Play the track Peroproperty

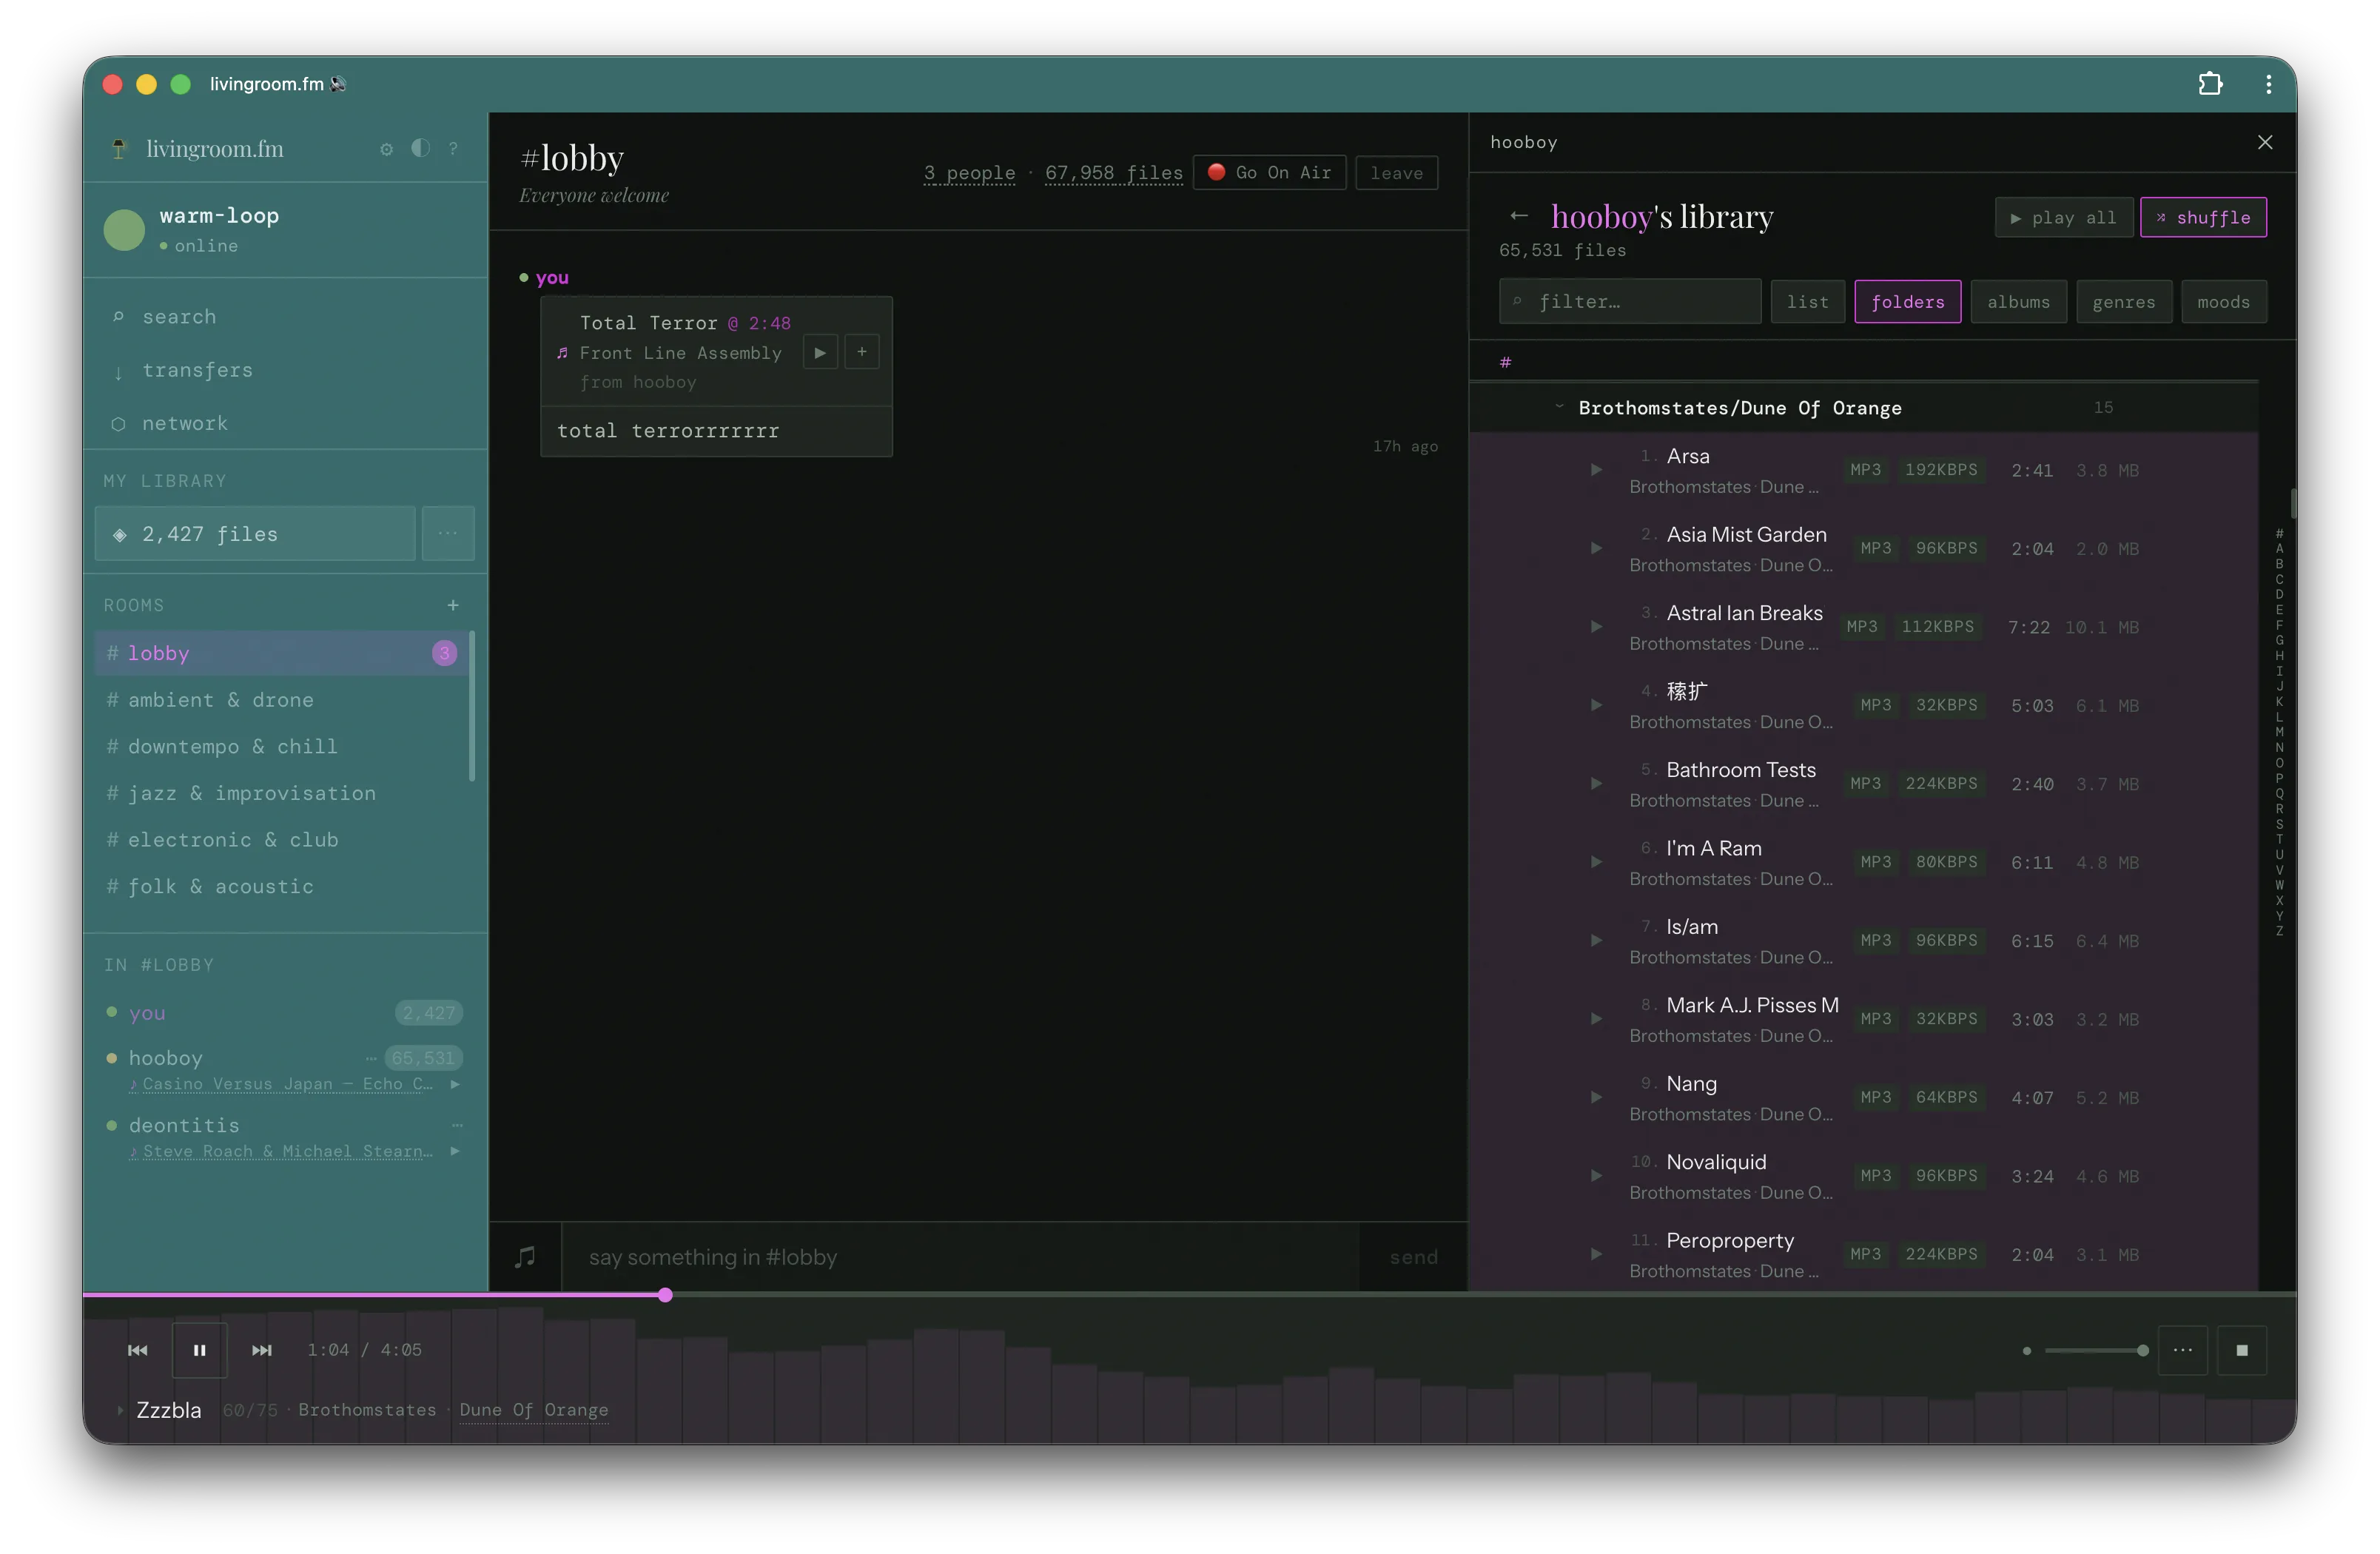point(1596,1254)
